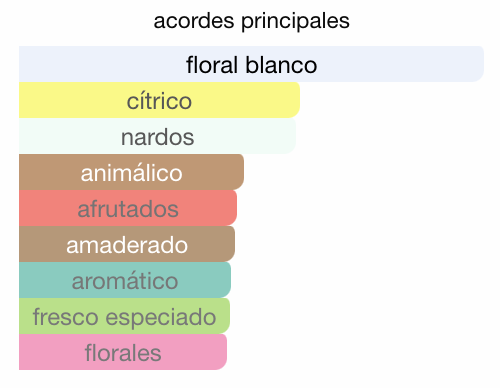Click the 'afrutados' label text

(128, 209)
